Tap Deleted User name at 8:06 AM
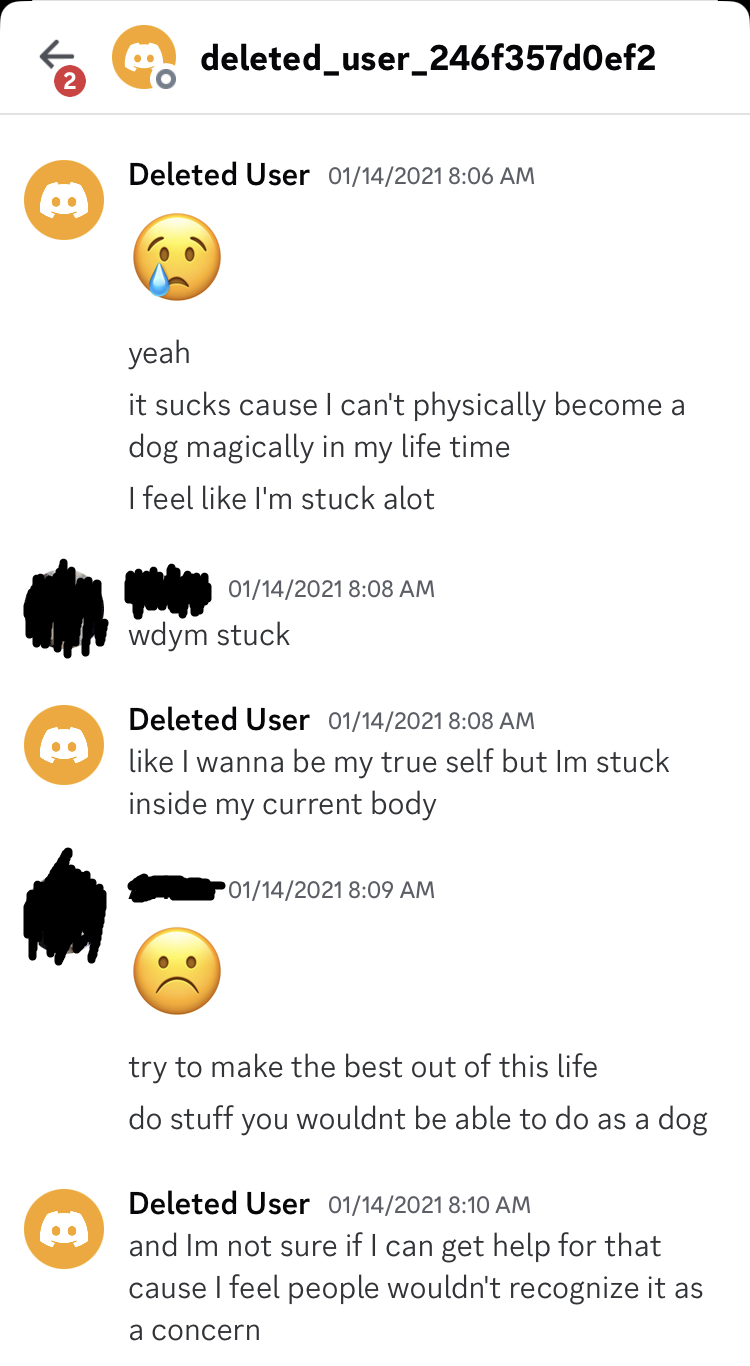Image resolution: width=750 pixels, height=1366 pixels. pos(219,175)
